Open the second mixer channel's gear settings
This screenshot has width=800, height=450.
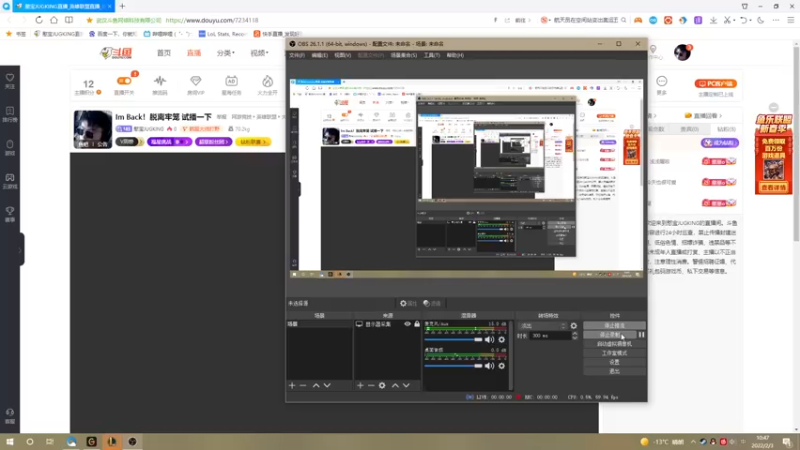point(502,366)
